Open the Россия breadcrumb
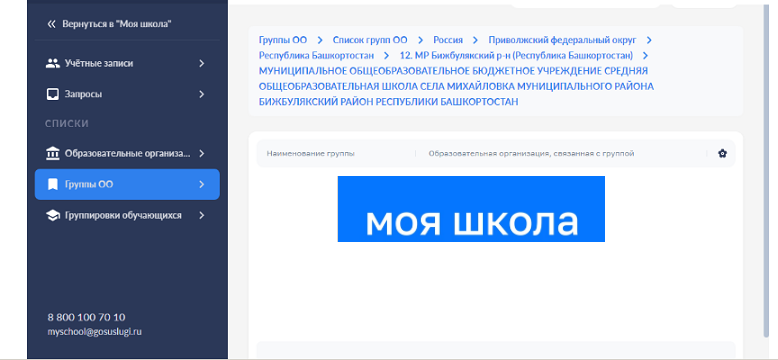This screenshot has width=778, height=360. 448,40
